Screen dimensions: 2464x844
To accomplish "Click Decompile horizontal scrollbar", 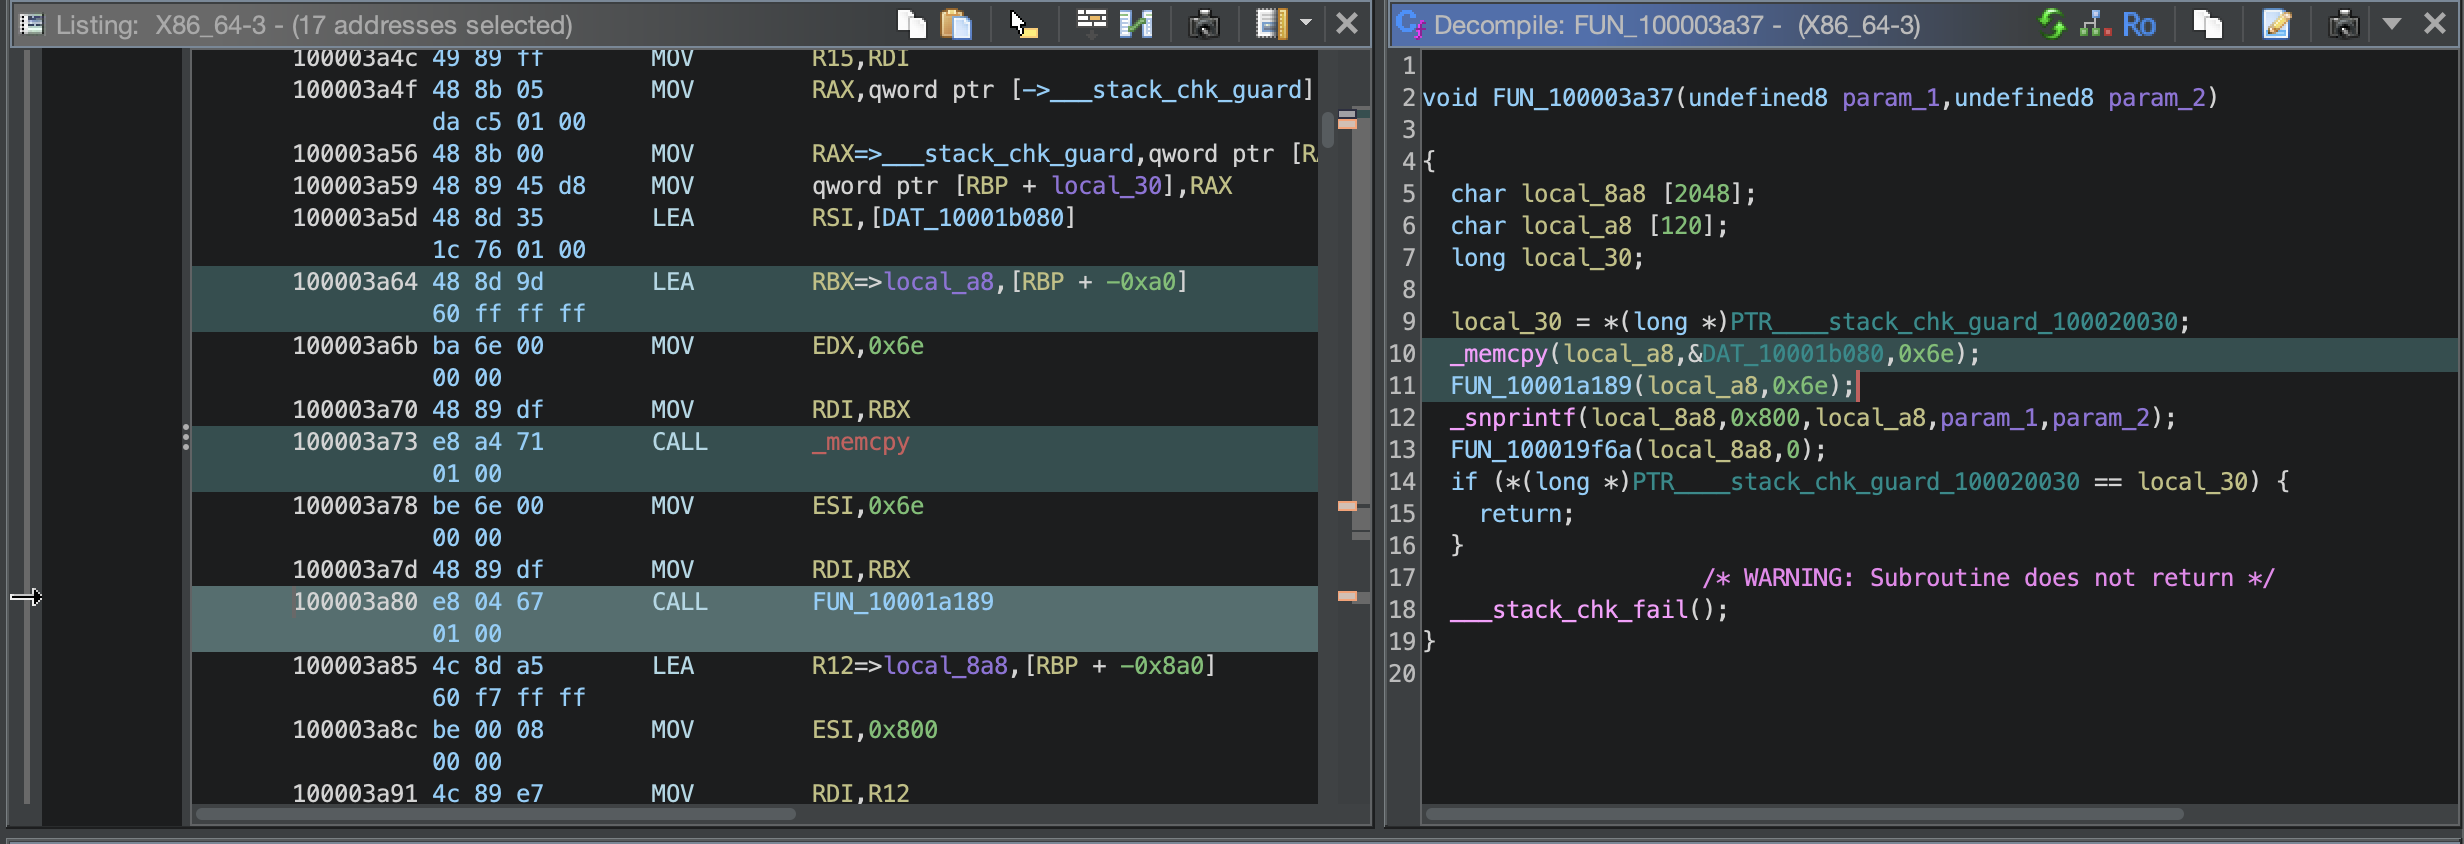I will tap(1804, 814).
